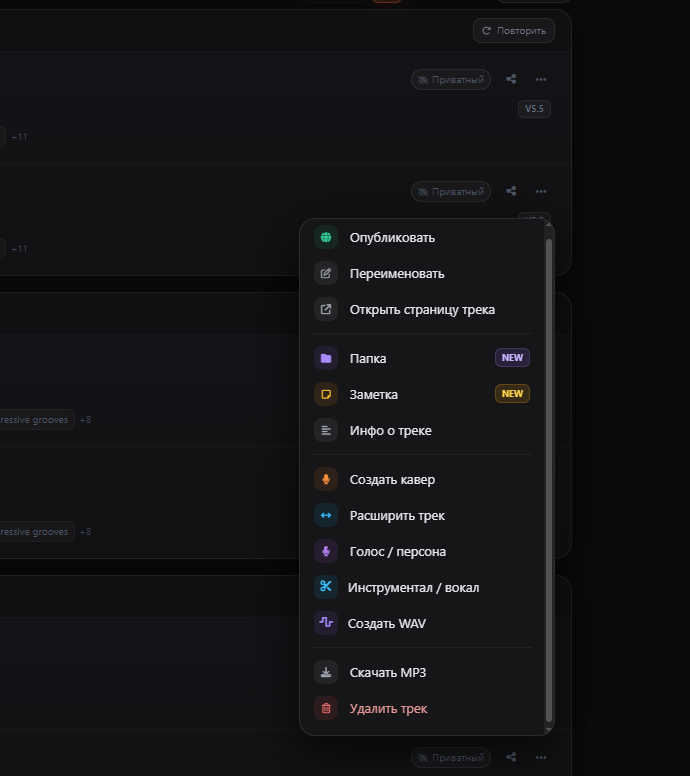
Task: Click the share icon on the topmost track
Action: click(511, 80)
